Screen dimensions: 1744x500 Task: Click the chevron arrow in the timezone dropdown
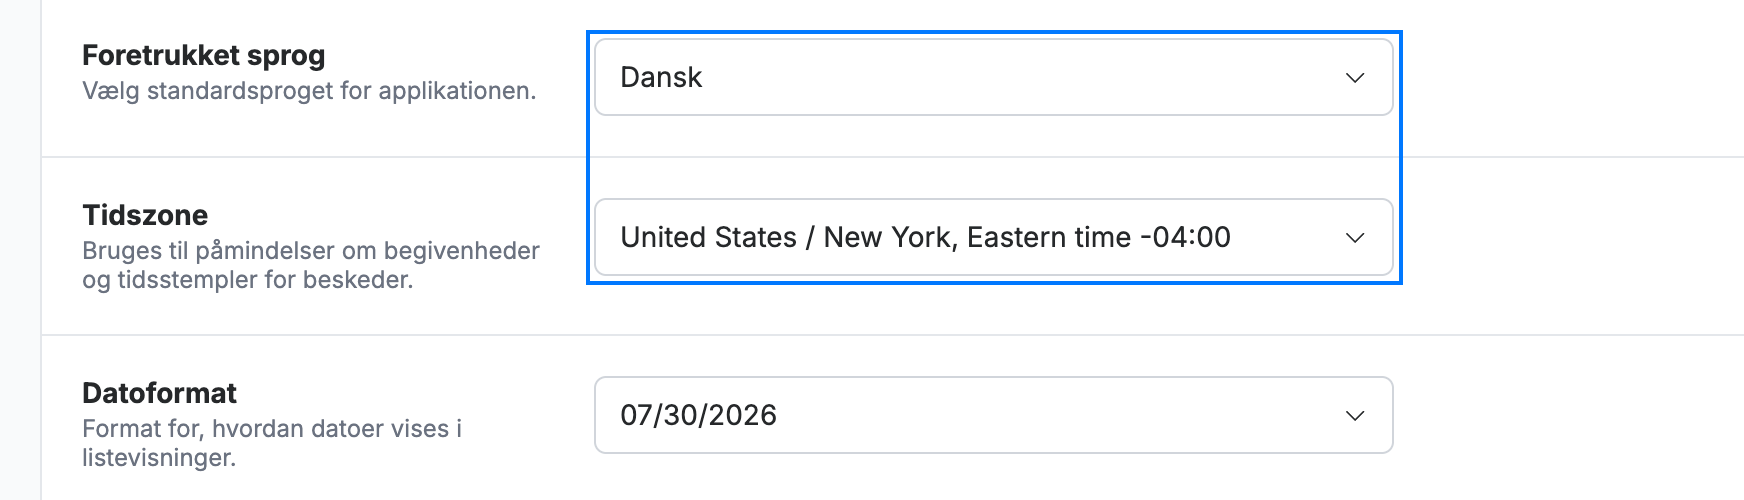coord(1355,238)
